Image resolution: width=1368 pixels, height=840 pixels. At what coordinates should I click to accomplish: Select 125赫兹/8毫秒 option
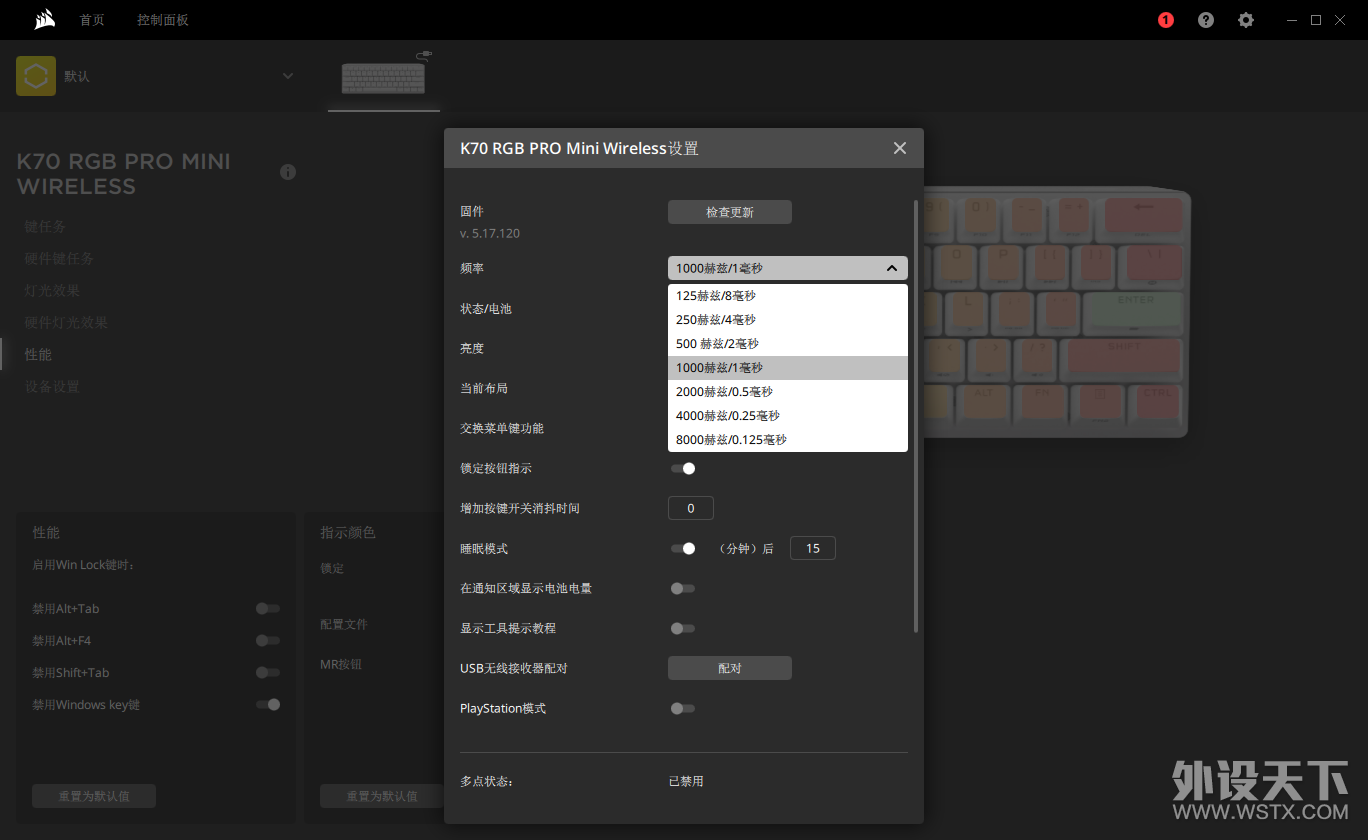coord(788,296)
